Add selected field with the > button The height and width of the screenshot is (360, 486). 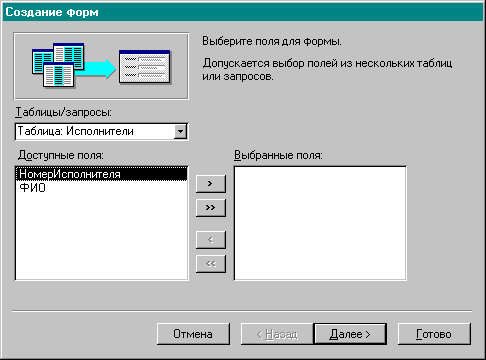click(x=211, y=183)
